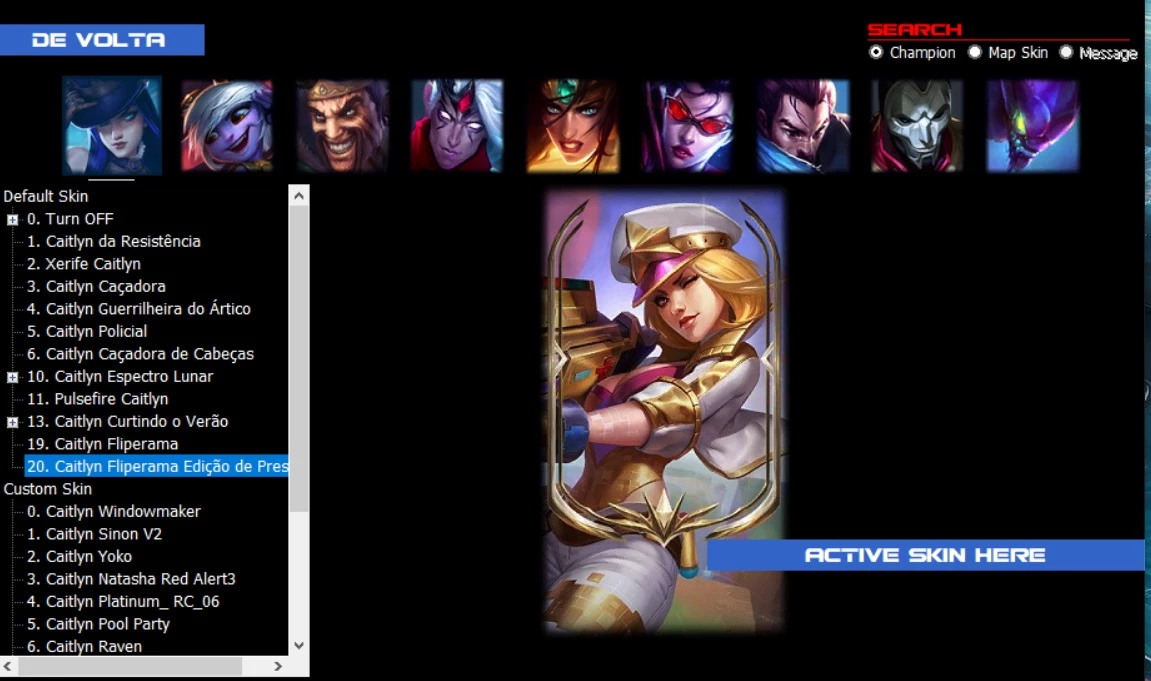The width and height of the screenshot is (1151, 681).
Task: Select 2. Xerife Caitlyn skin
Action: coord(84,263)
